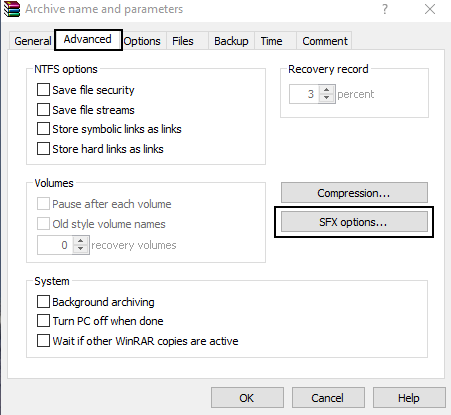Increase recovery volumes count with up arrow
This screenshot has height=415, width=451.
(80, 241)
